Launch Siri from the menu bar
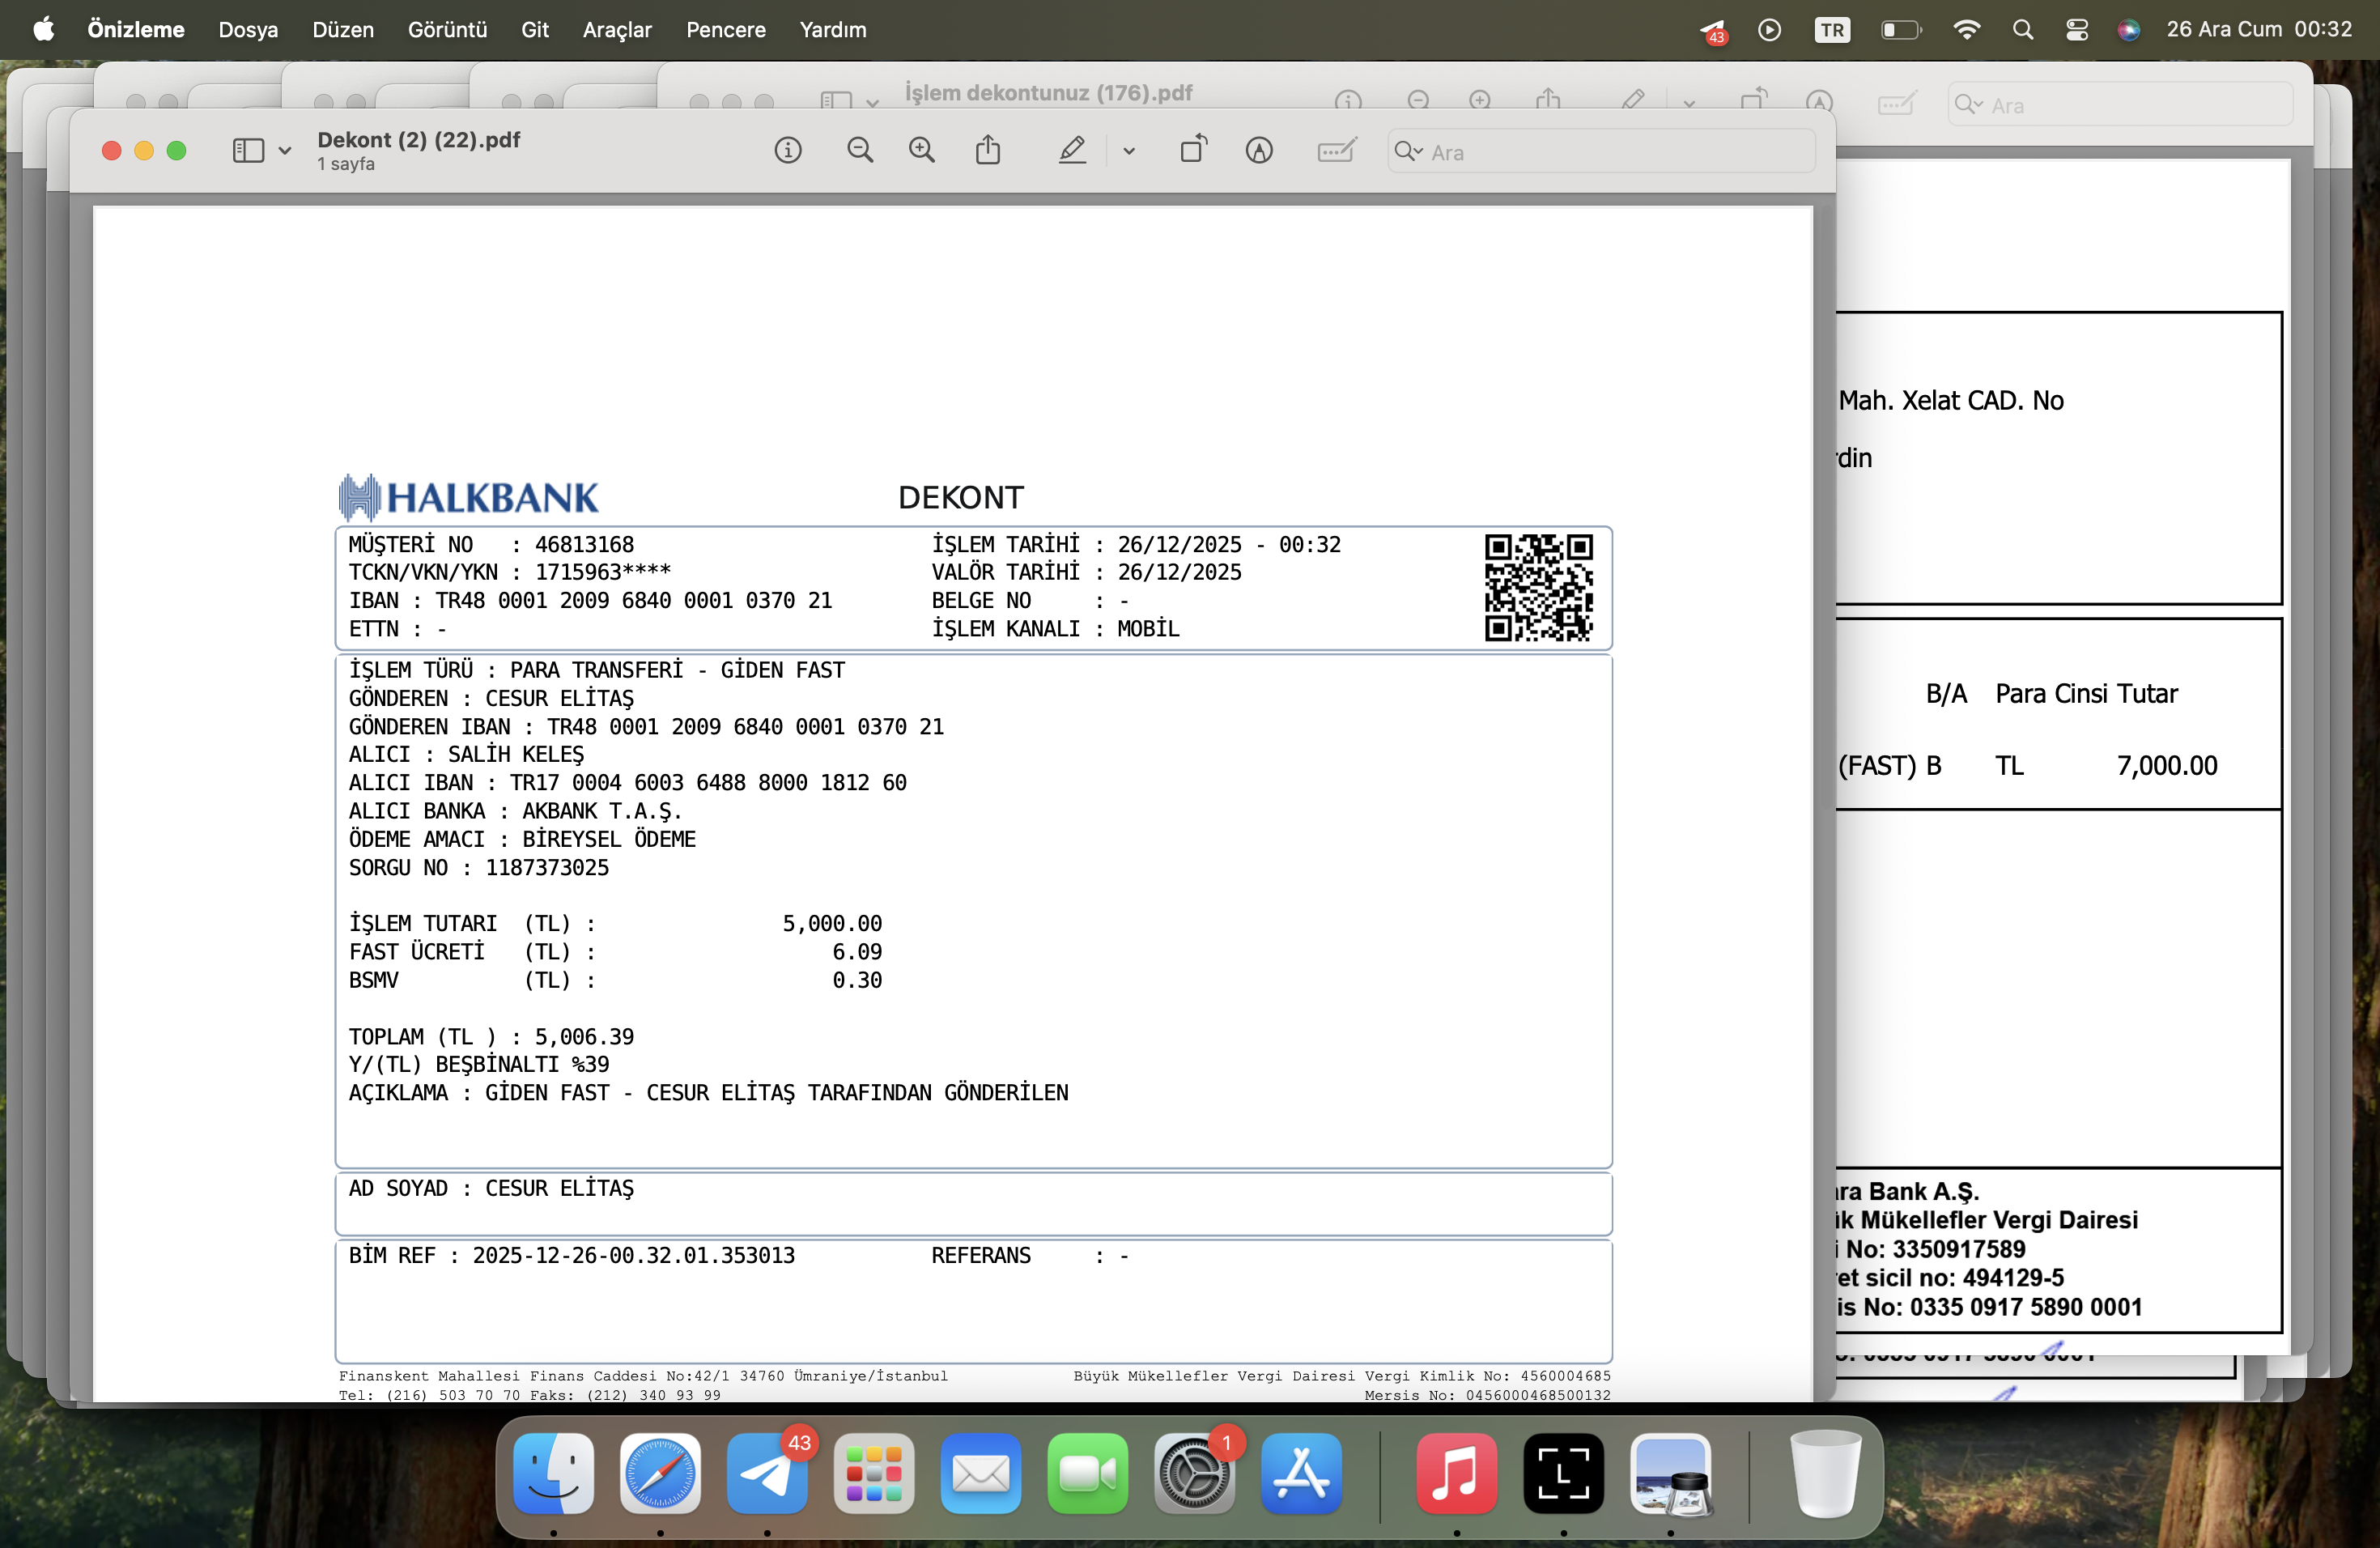This screenshot has height=1548, width=2380. (x=2128, y=30)
